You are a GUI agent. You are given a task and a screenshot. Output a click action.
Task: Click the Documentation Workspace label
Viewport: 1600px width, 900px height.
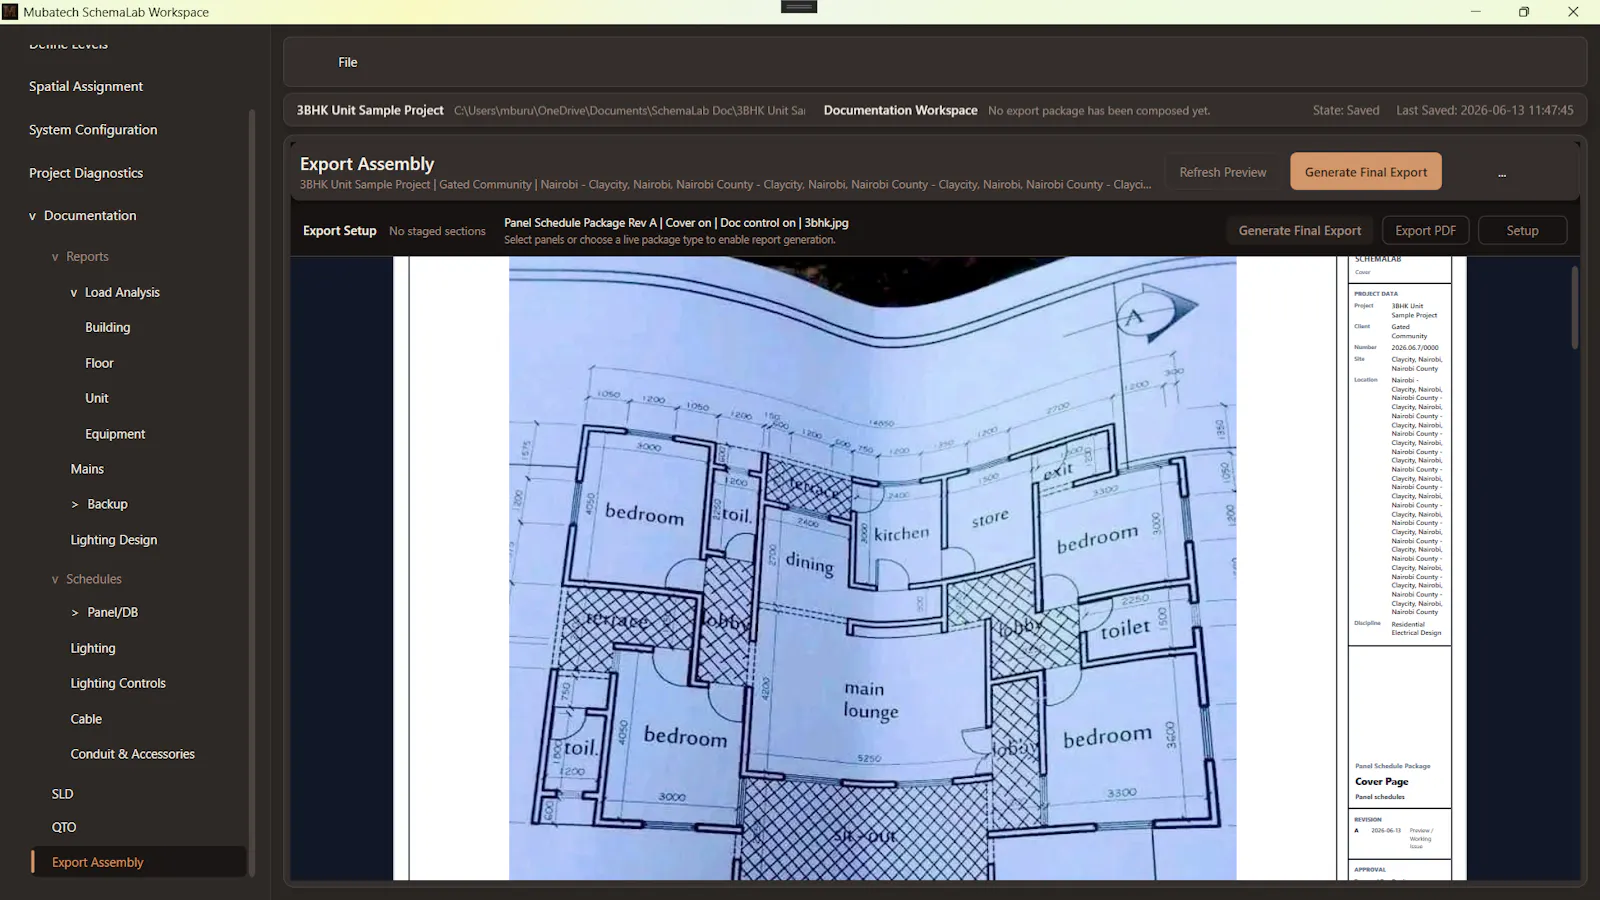point(900,110)
